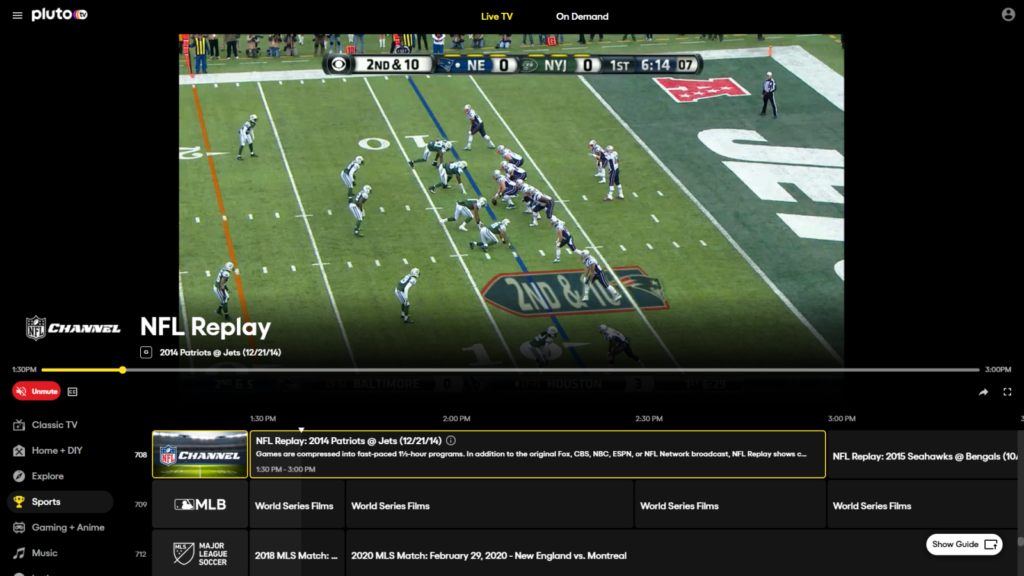1024x576 pixels.
Task: Select the 2:30 PM World Series Films program
Action: (x=730, y=504)
